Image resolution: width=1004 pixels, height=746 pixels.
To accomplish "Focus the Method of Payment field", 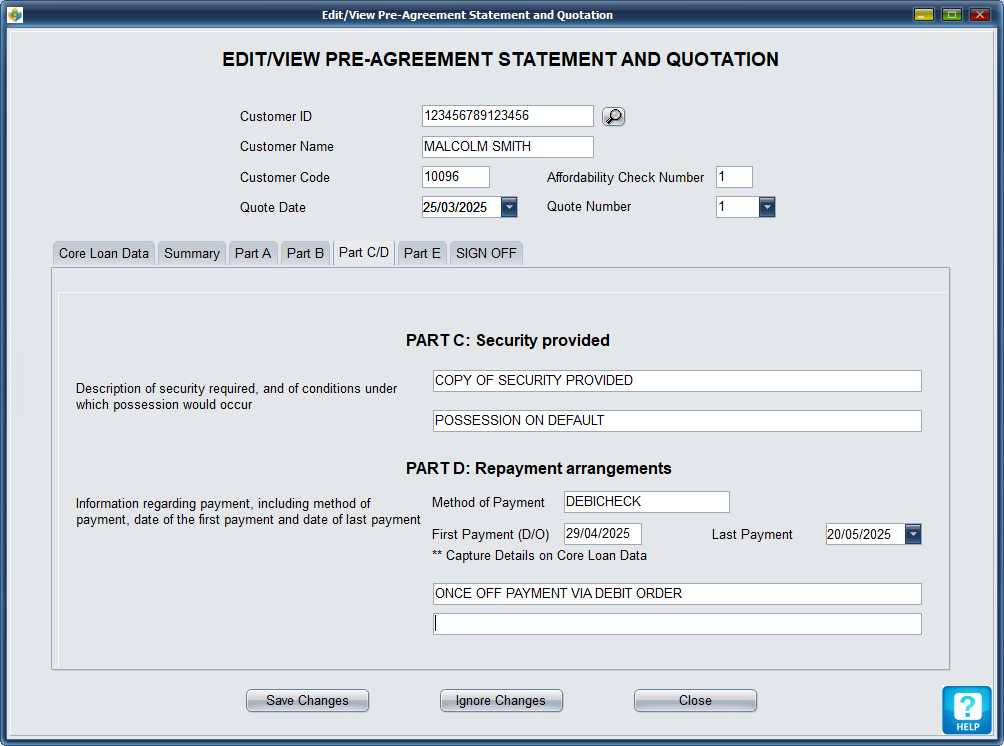I will pyautogui.click(x=646, y=502).
